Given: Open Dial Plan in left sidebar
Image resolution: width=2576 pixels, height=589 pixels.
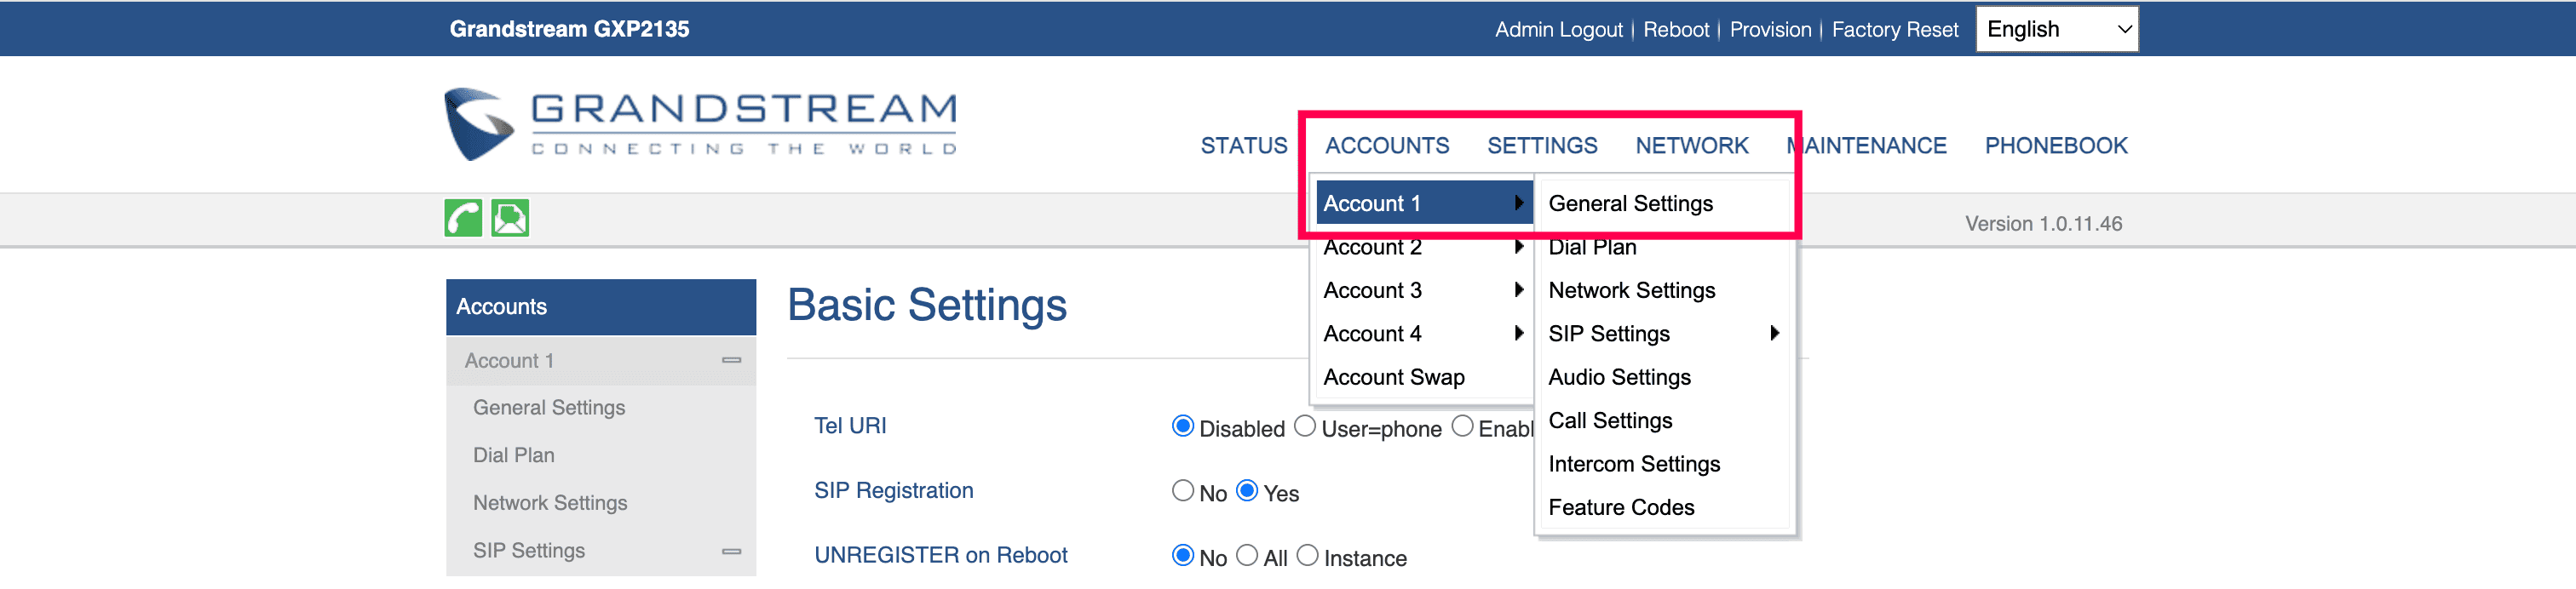Looking at the screenshot, I should [x=513, y=455].
